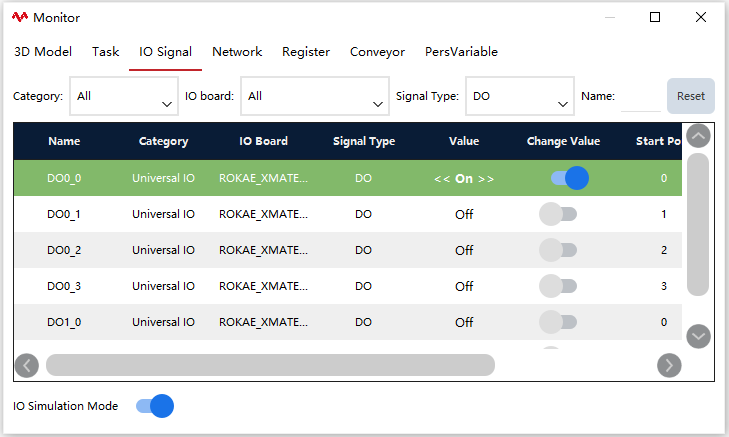The height and width of the screenshot is (437, 729).
Task: Click the horizontal scrollbar thumb
Action: tap(270, 365)
